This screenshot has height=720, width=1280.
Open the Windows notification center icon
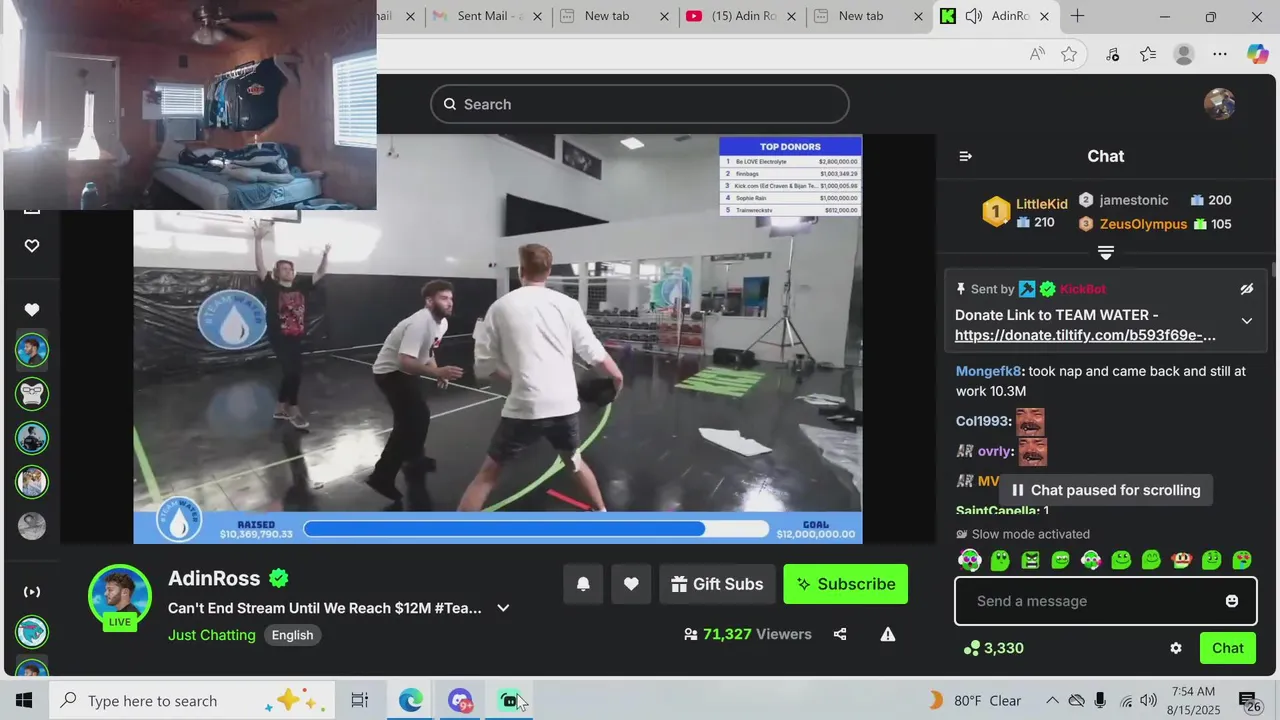(1249, 701)
